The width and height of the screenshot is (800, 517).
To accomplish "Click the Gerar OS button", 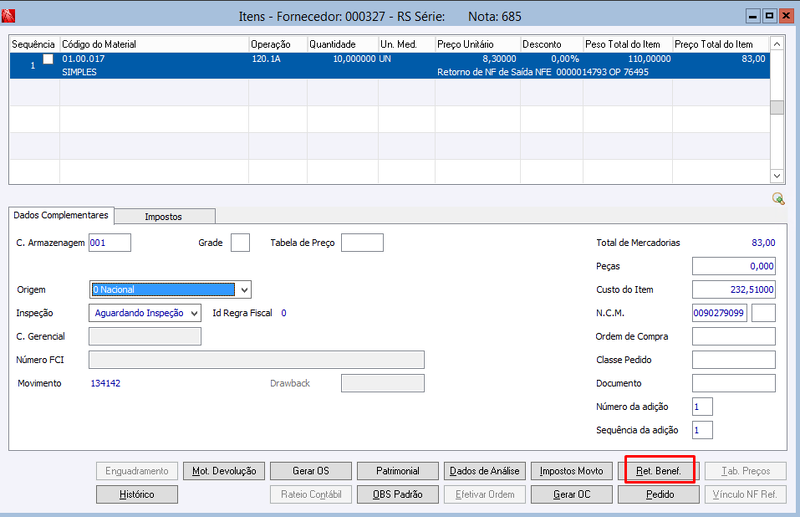I will point(311,471).
